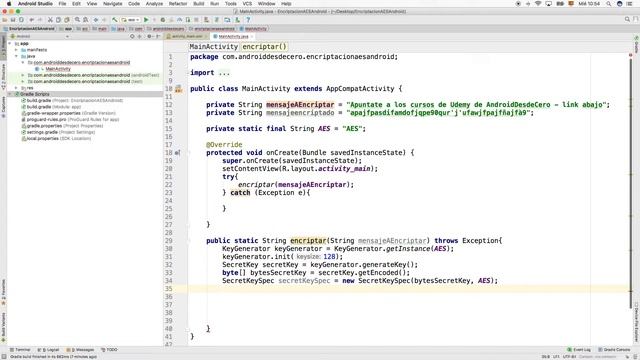The image size is (640, 360).
Task: Open the run configuration app dropdown
Action: point(131,20)
